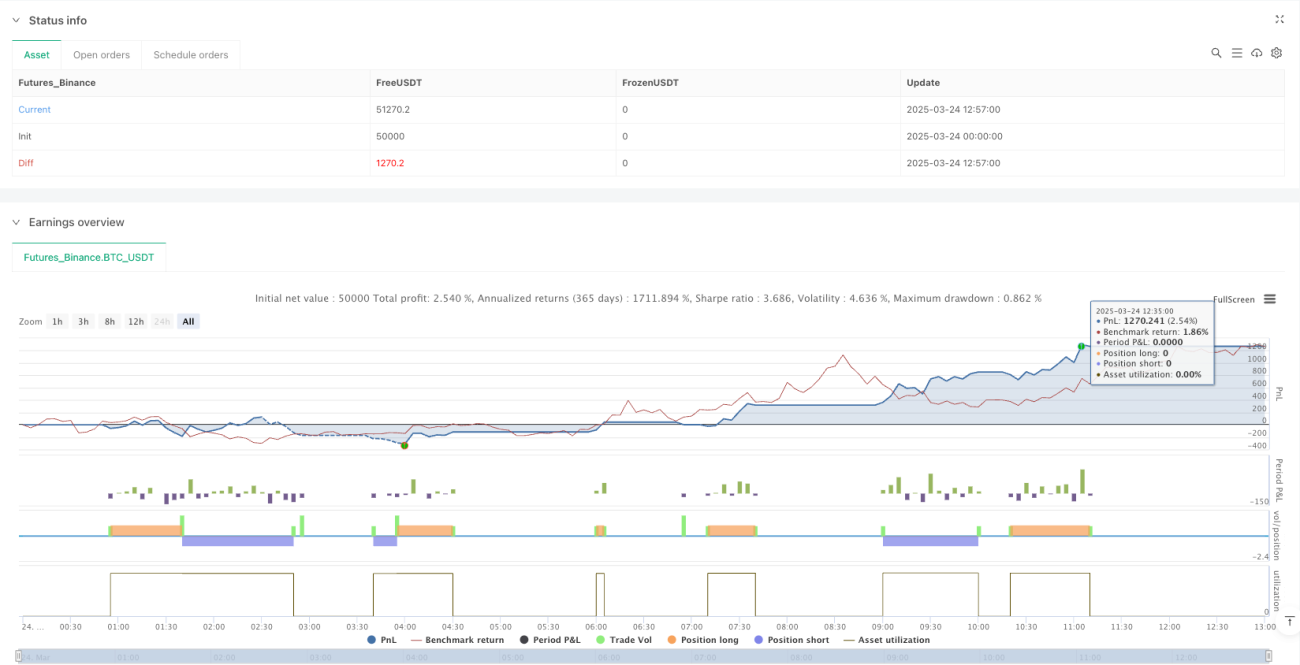Open the list view icon beside search
The image size is (1300, 665).
[1237, 53]
